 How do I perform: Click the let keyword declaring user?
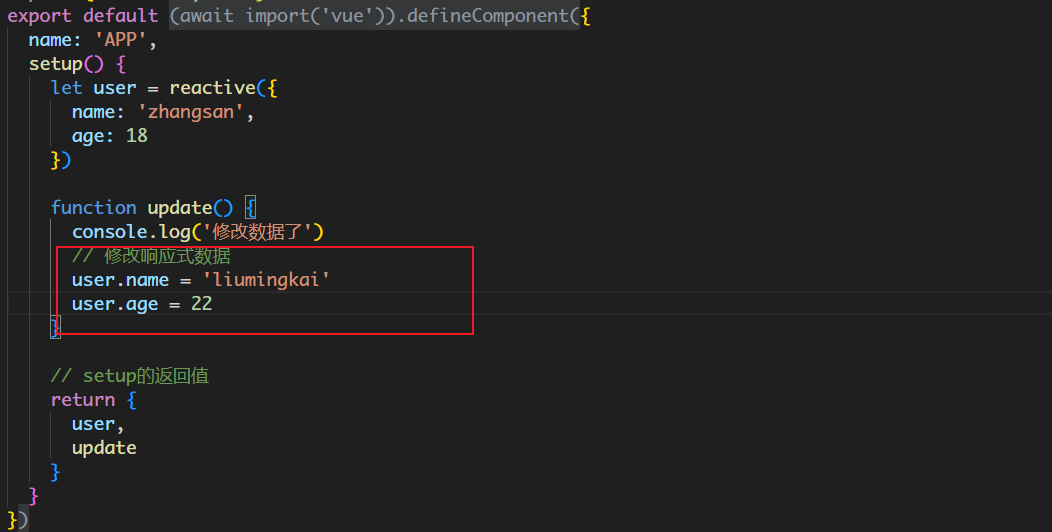click(66, 88)
